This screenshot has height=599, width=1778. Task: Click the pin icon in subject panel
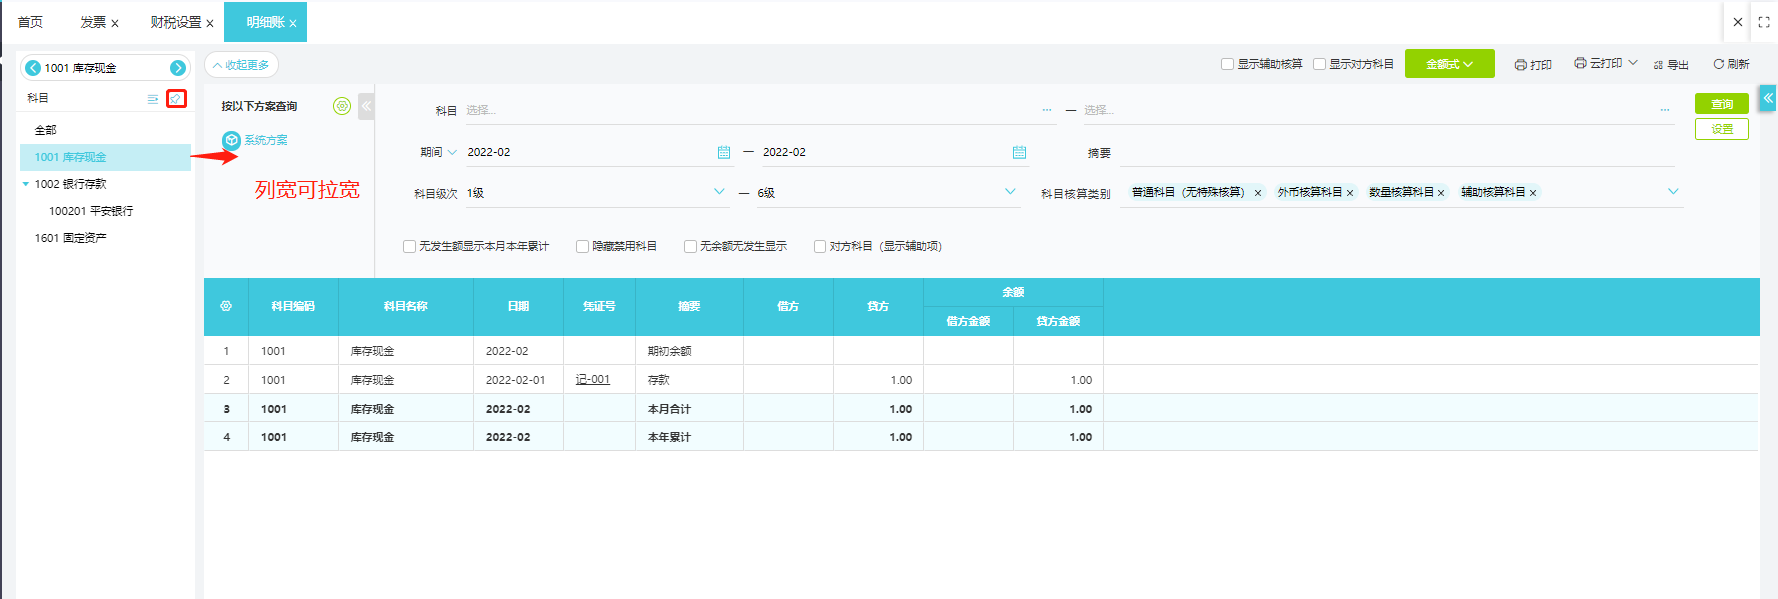[x=176, y=98]
